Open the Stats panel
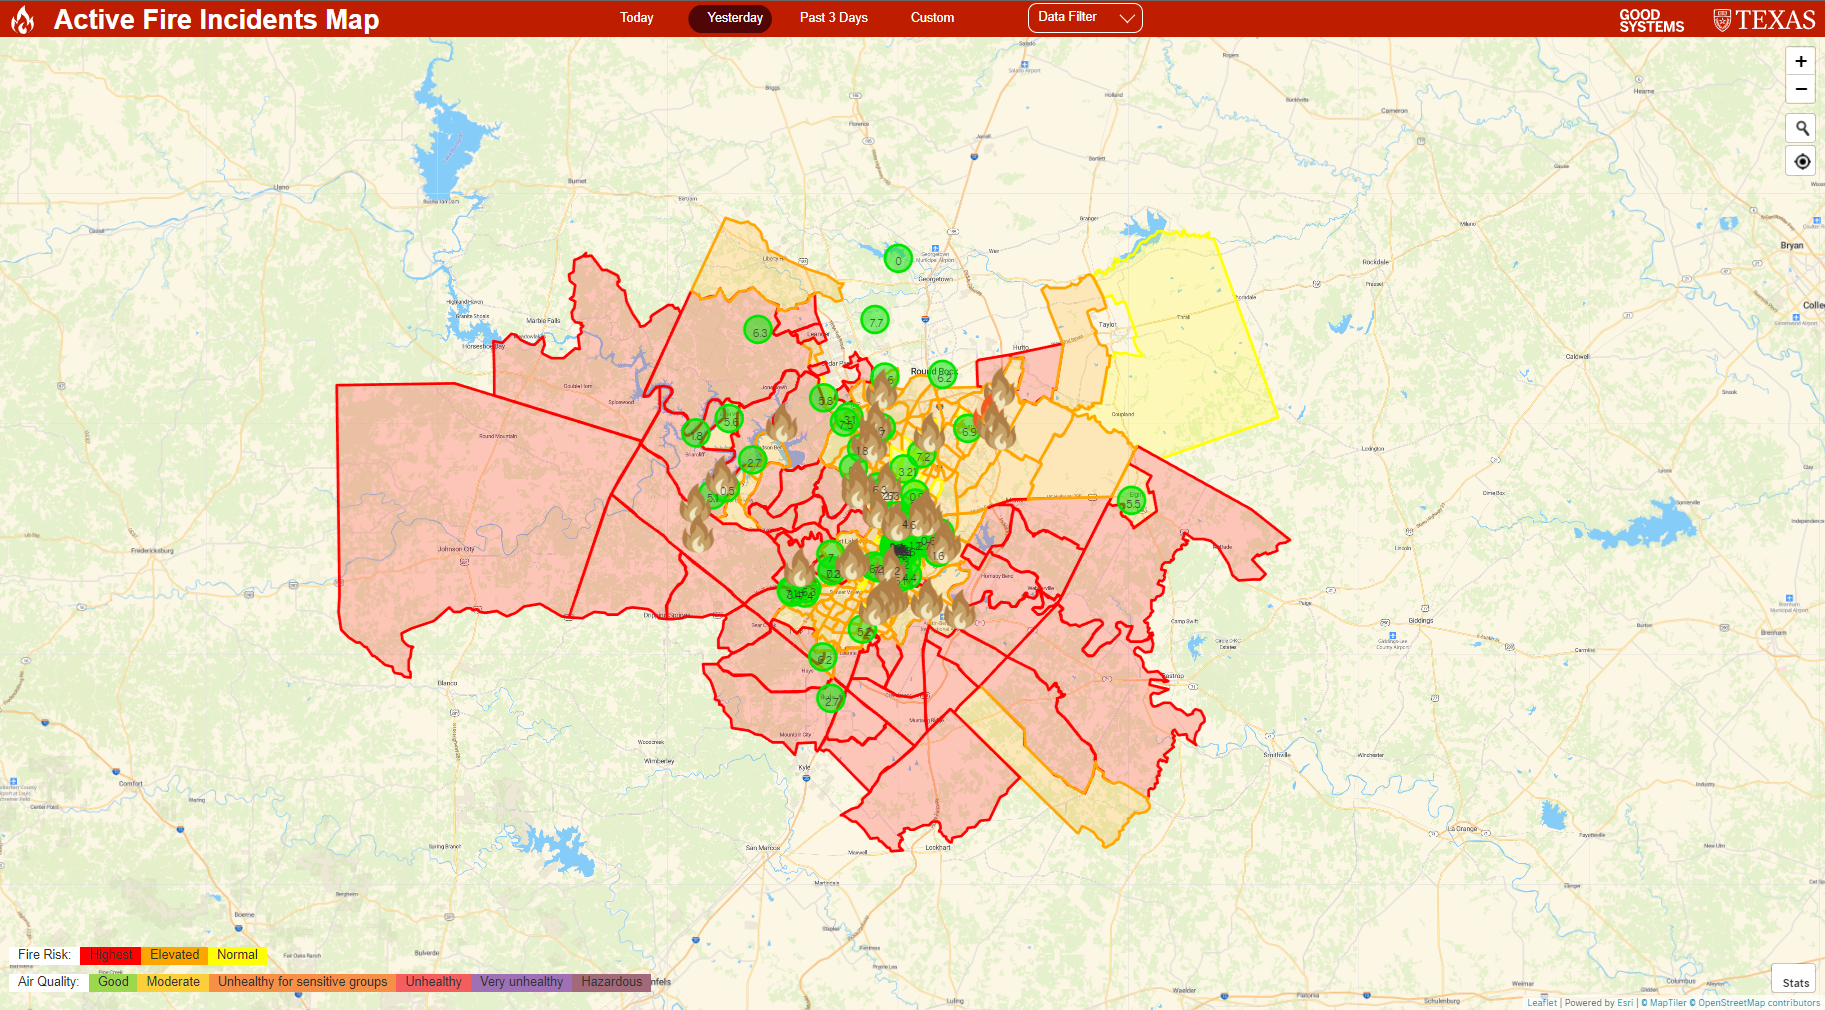 coord(1795,982)
